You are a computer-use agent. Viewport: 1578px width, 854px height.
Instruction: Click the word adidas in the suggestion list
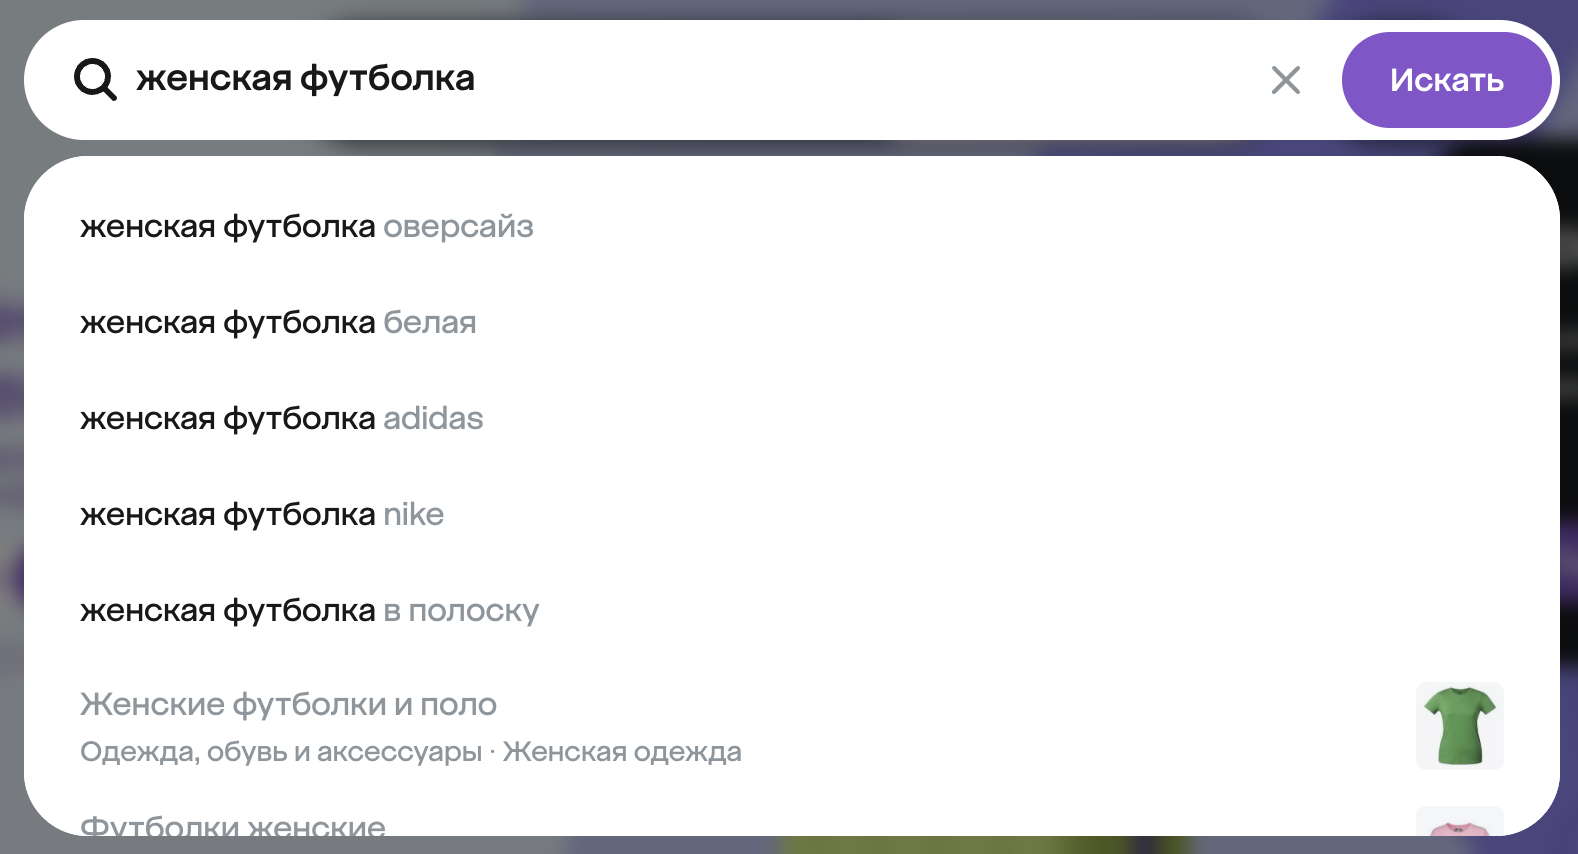coord(433,419)
